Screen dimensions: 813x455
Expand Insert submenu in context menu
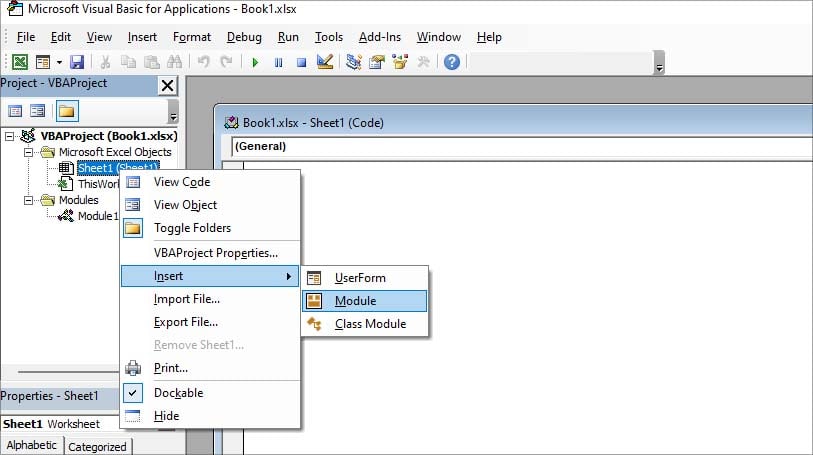point(210,276)
